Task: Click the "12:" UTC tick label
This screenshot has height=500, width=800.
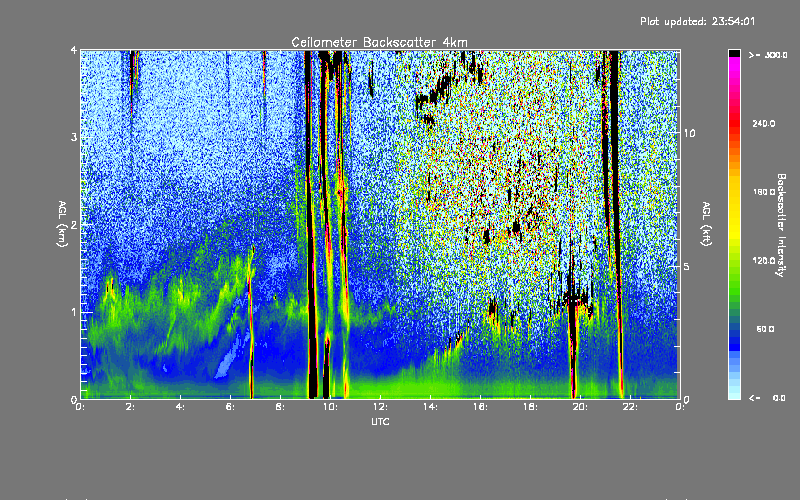Action: point(380,407)
